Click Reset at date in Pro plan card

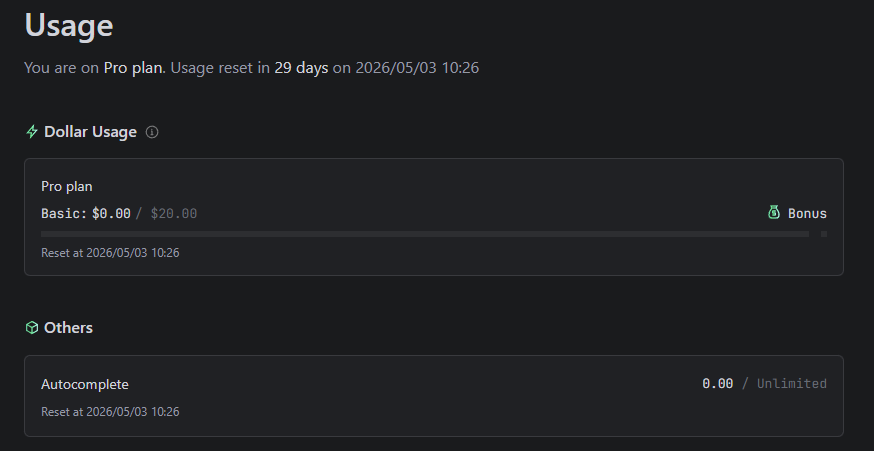[110, 253]
